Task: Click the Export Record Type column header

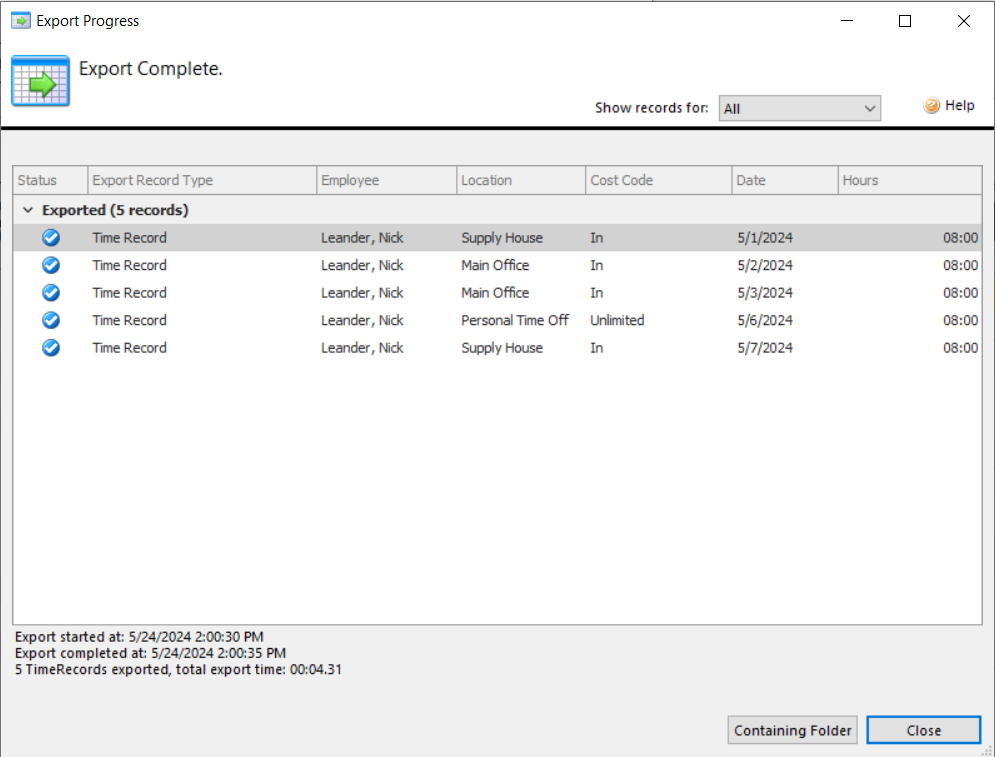Action: pos(202,181)
